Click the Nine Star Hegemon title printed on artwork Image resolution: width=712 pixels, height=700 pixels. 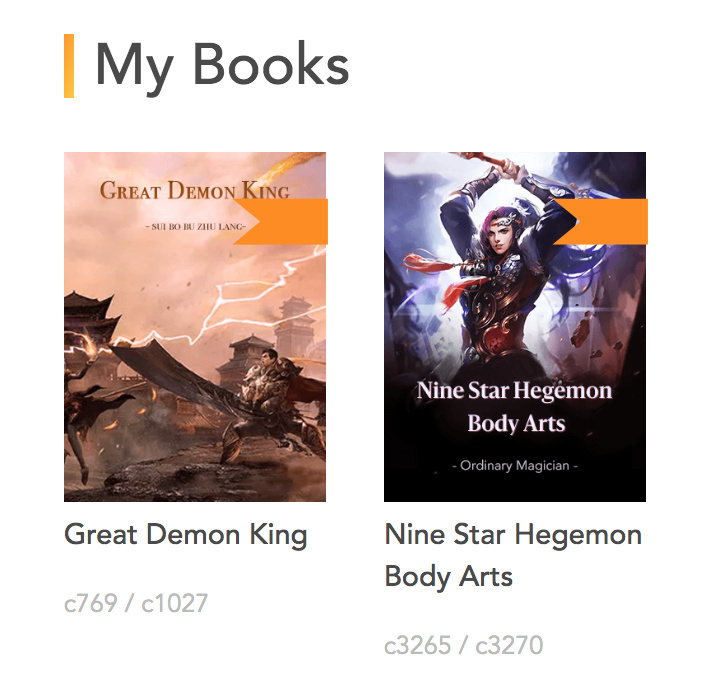click(515, 407)
